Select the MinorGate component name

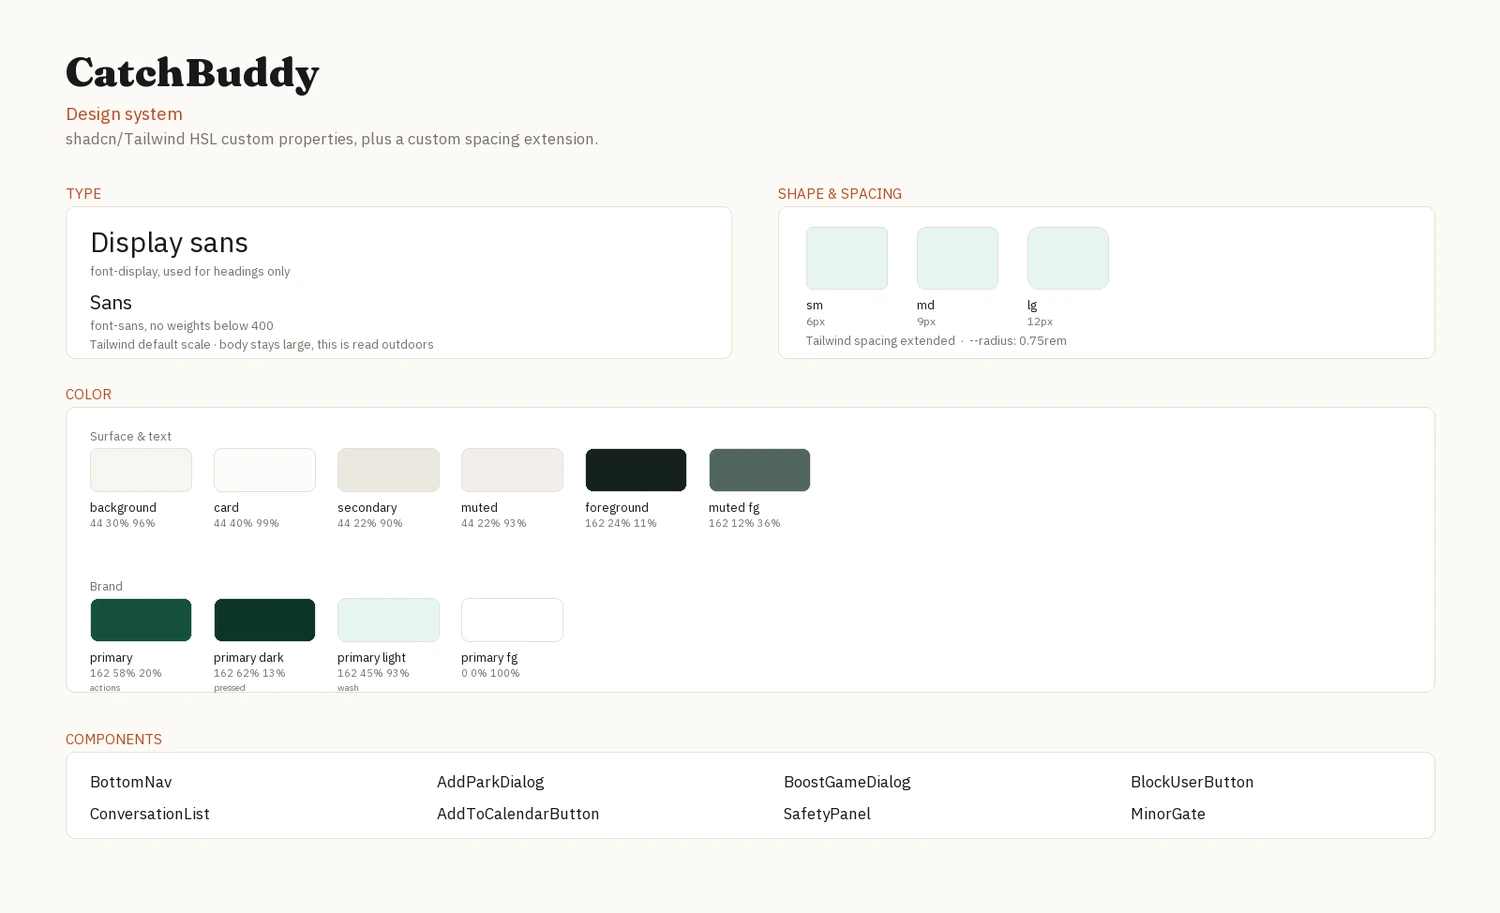coord(1168,814)
